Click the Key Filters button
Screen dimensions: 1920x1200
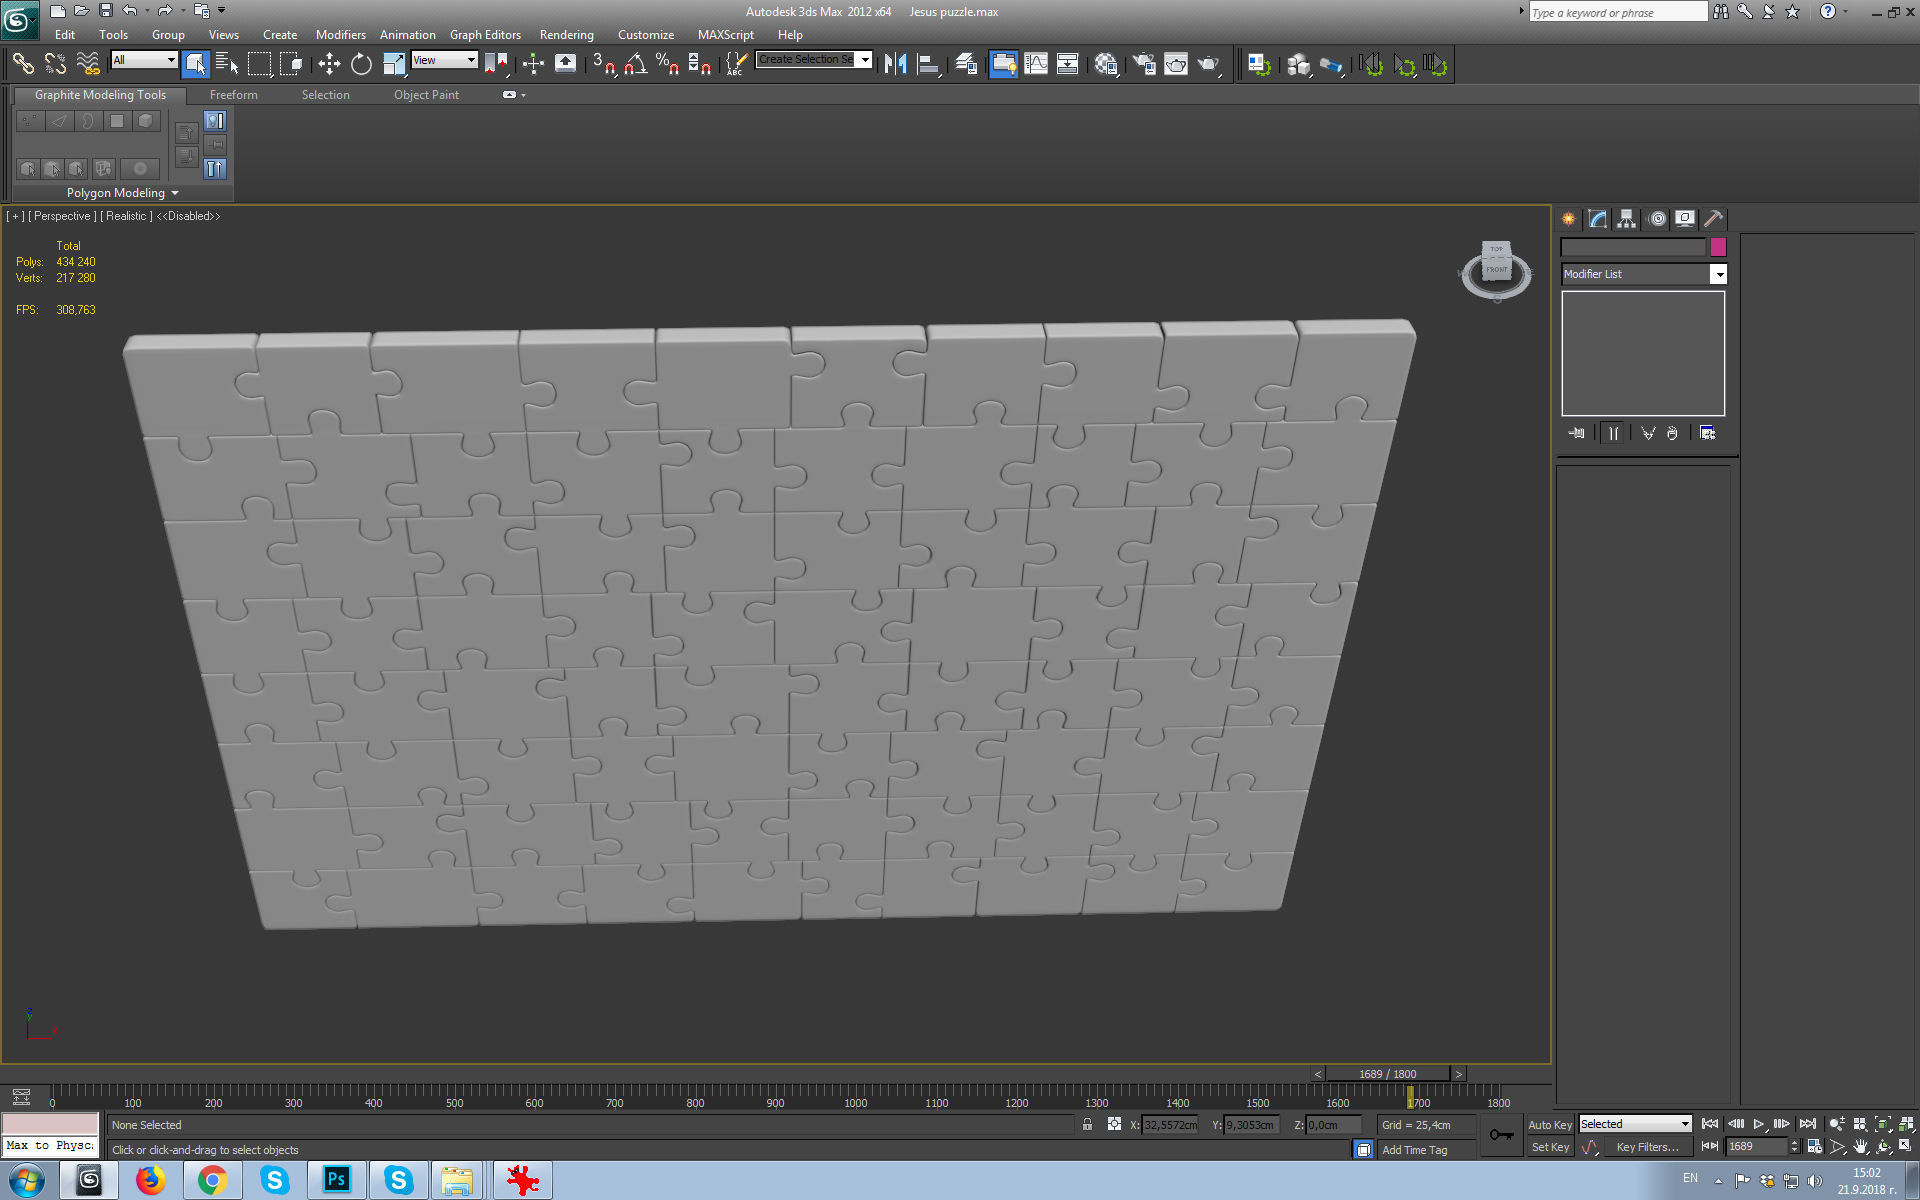[1646, 1147]
